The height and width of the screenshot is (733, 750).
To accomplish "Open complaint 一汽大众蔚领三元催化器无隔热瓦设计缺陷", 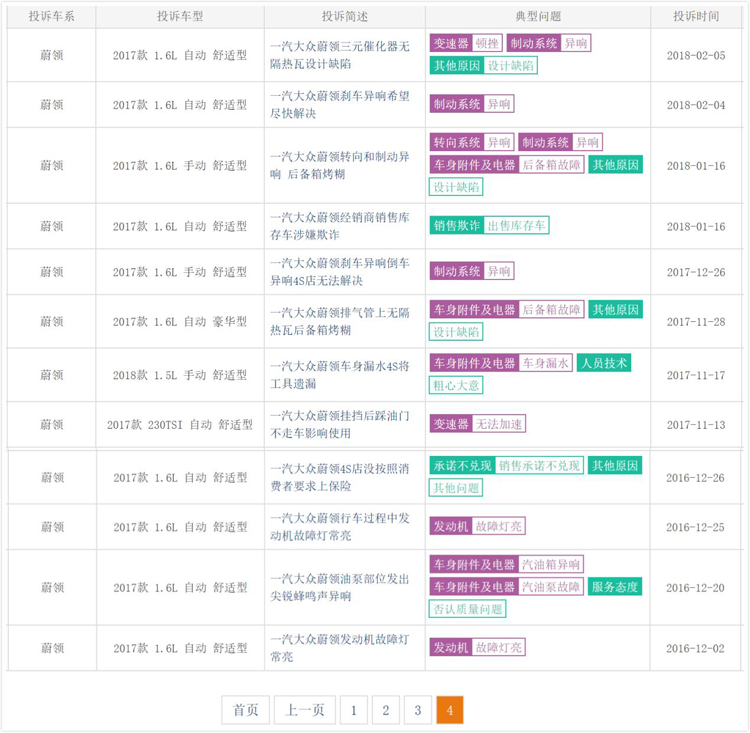I will pos(340,55).
